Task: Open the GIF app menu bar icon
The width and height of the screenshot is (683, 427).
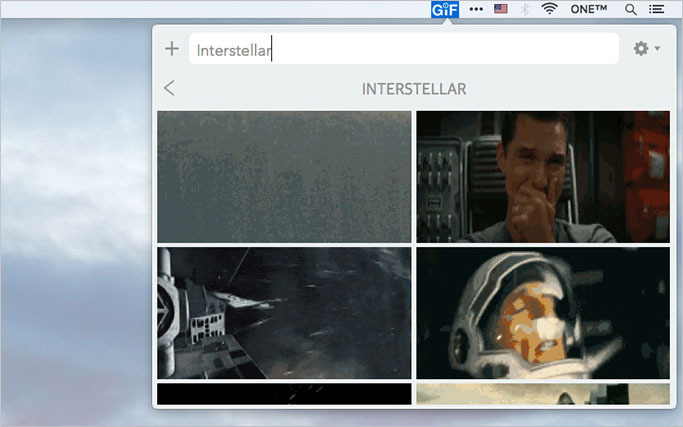Action: tap(445, 9)
